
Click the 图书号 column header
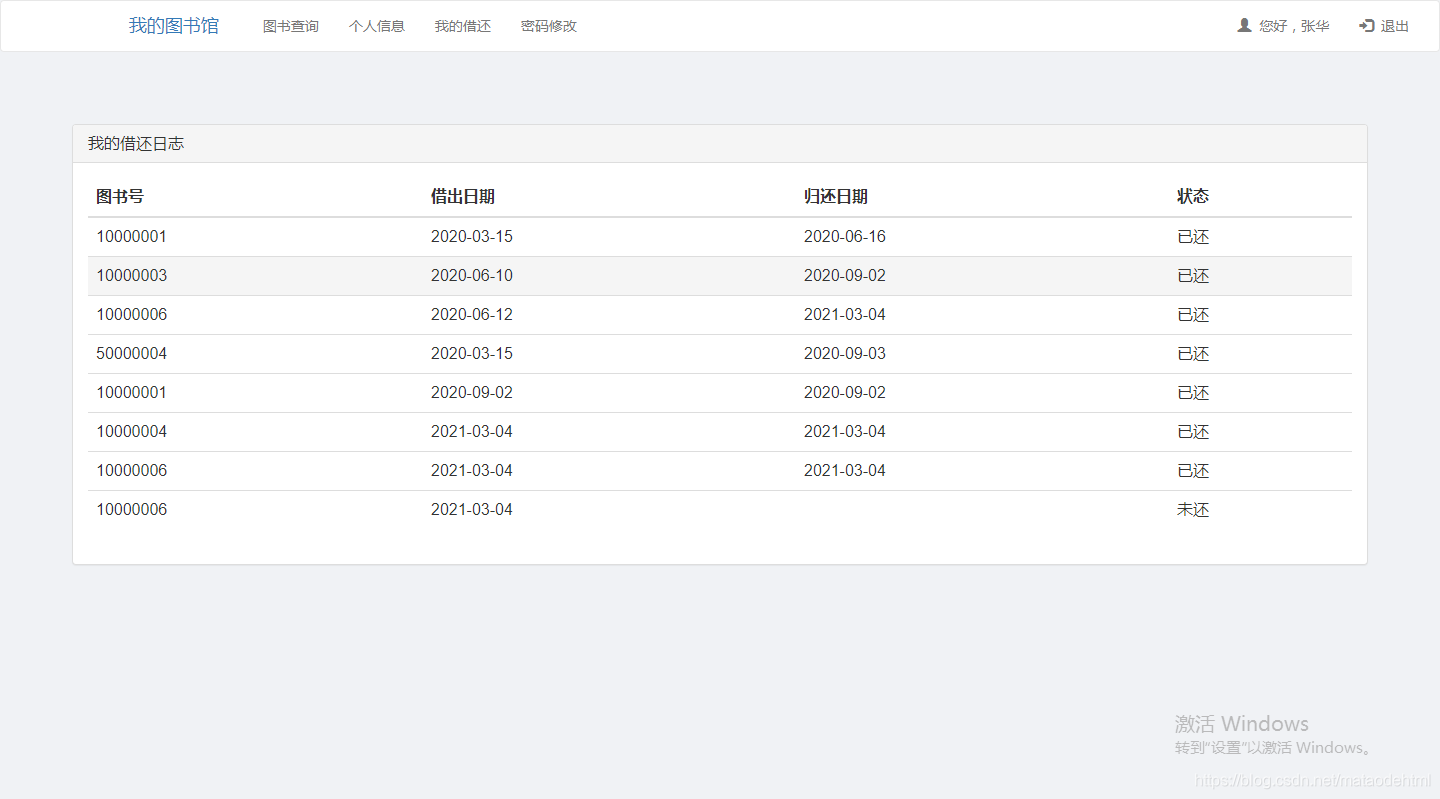(x=120, y=197)
